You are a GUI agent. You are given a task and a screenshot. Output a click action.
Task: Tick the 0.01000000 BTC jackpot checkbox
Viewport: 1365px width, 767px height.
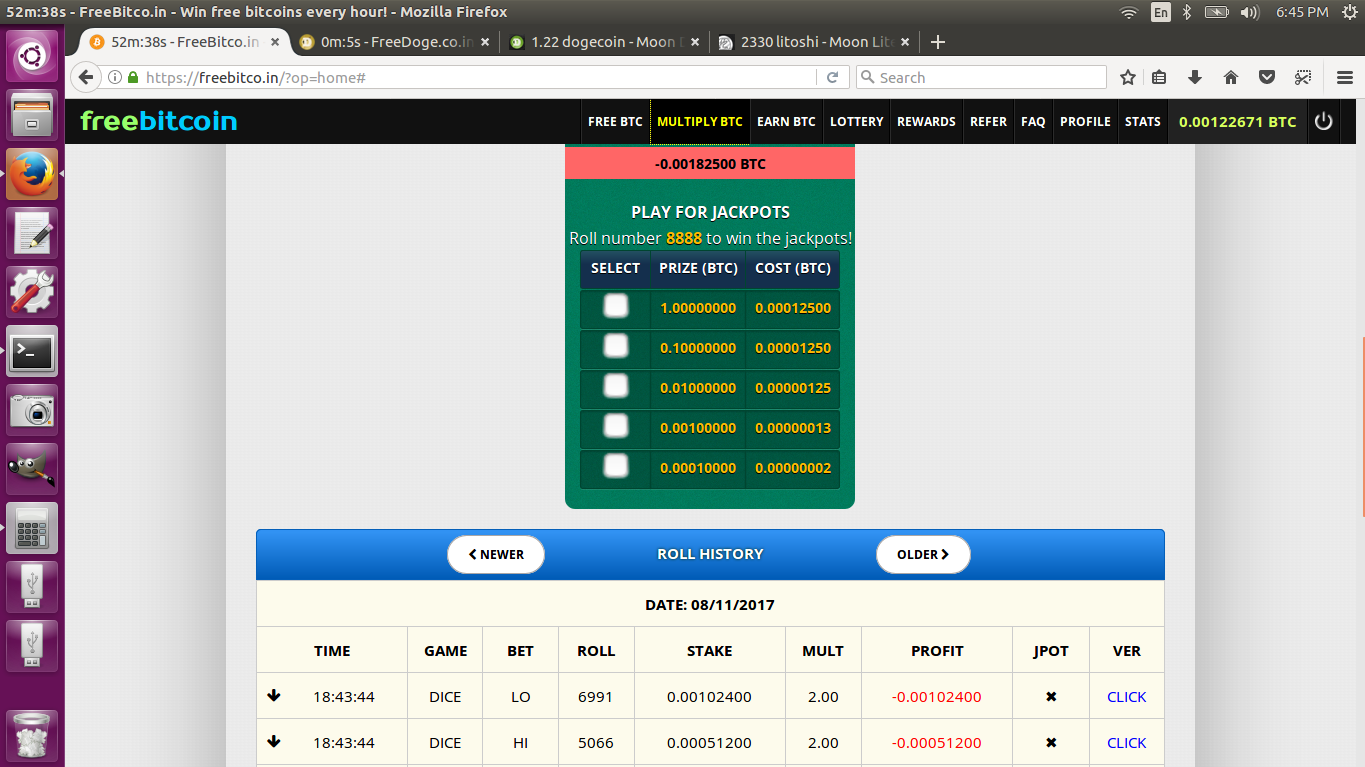[x=616, y=386]
